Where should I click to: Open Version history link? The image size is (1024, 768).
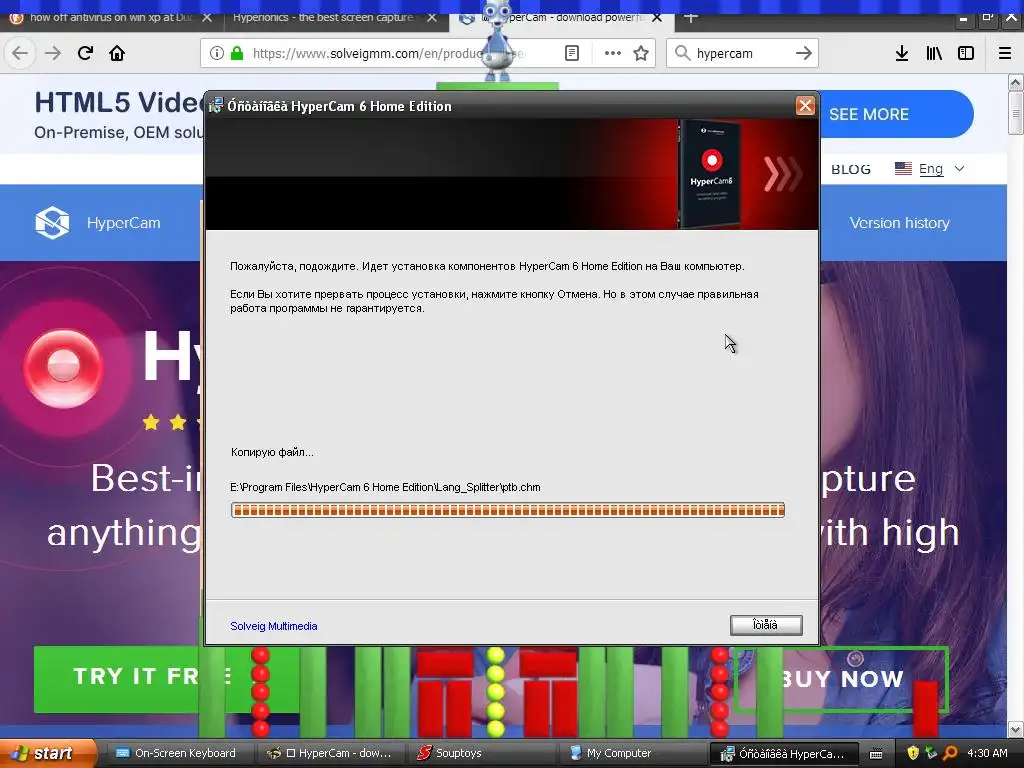(899, 223)
